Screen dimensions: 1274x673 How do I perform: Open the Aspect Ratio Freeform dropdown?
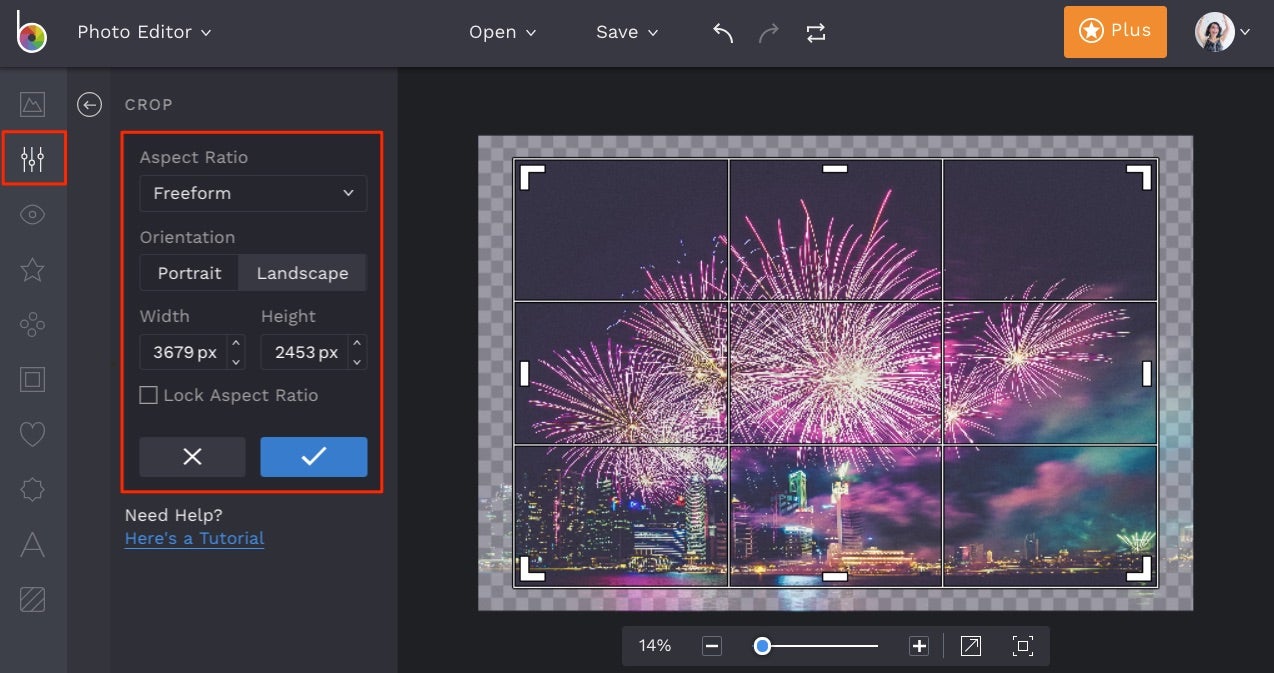pyautogui.click(x=252, y=193)
